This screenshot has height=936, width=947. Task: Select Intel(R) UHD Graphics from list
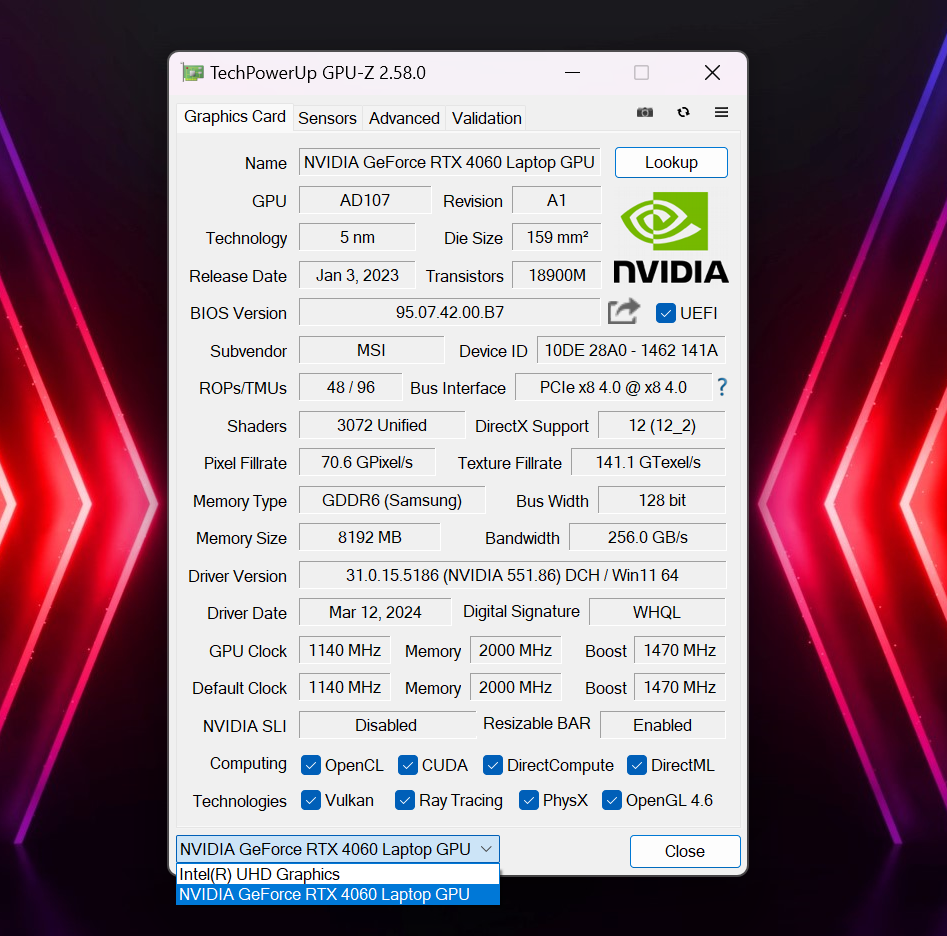[338, 874]
